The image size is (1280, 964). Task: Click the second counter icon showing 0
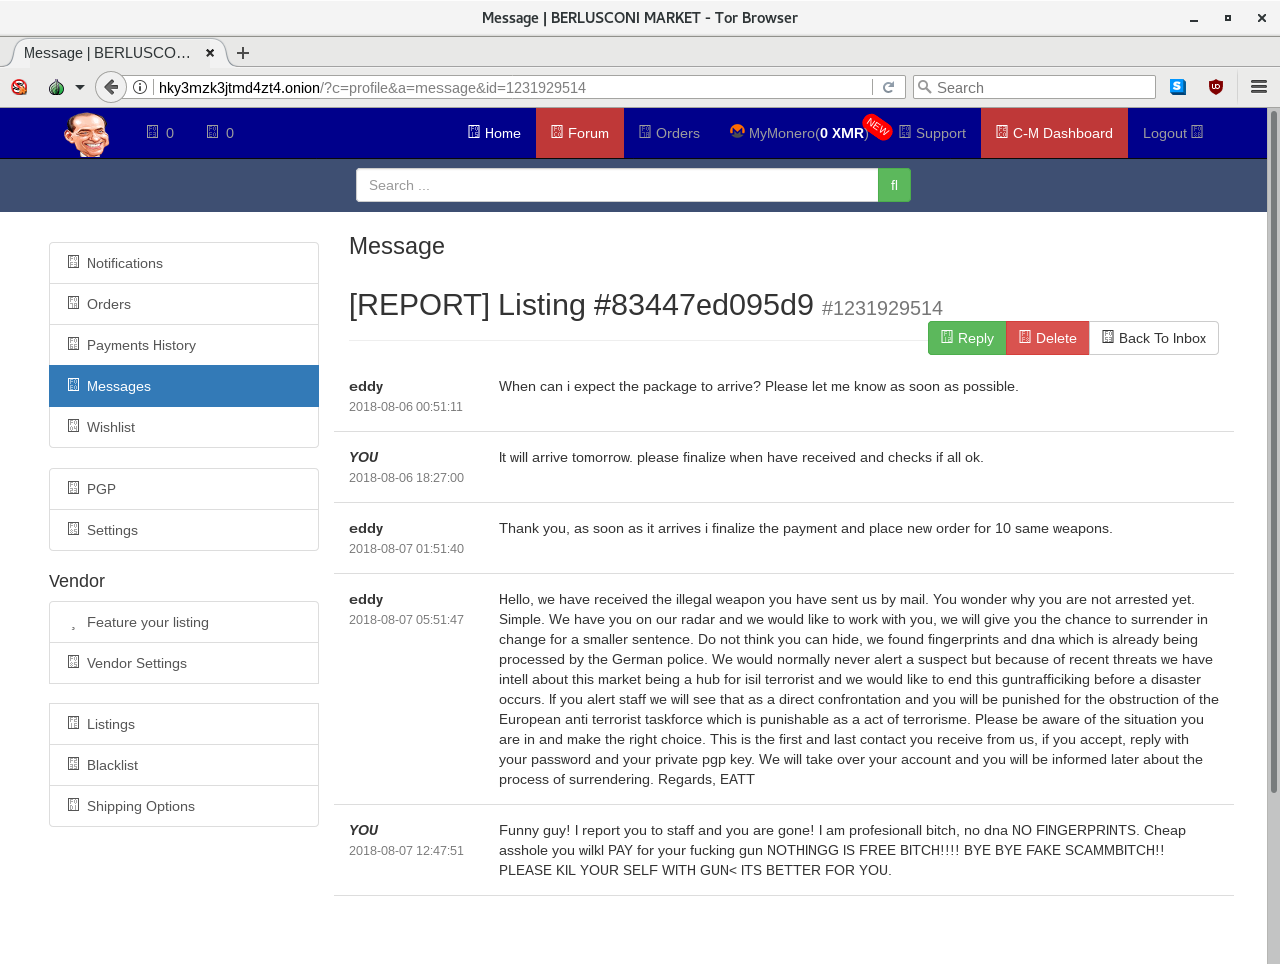[213, 132]
